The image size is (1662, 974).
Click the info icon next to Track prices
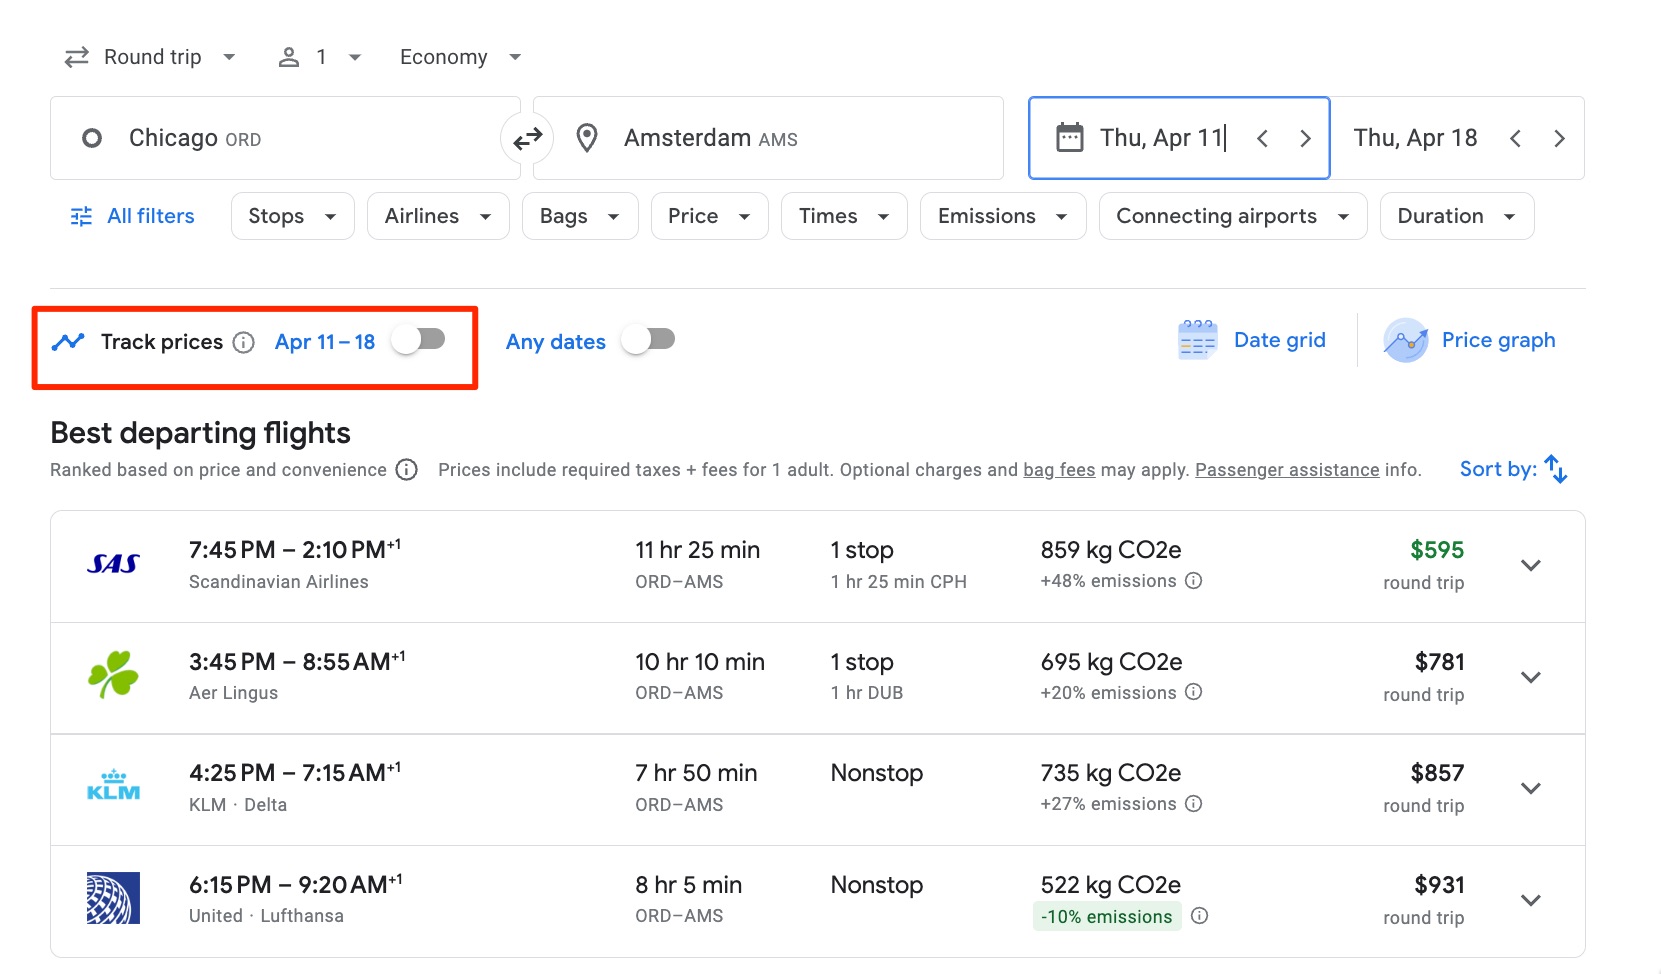pyautogui.click(x=244, y=342)
